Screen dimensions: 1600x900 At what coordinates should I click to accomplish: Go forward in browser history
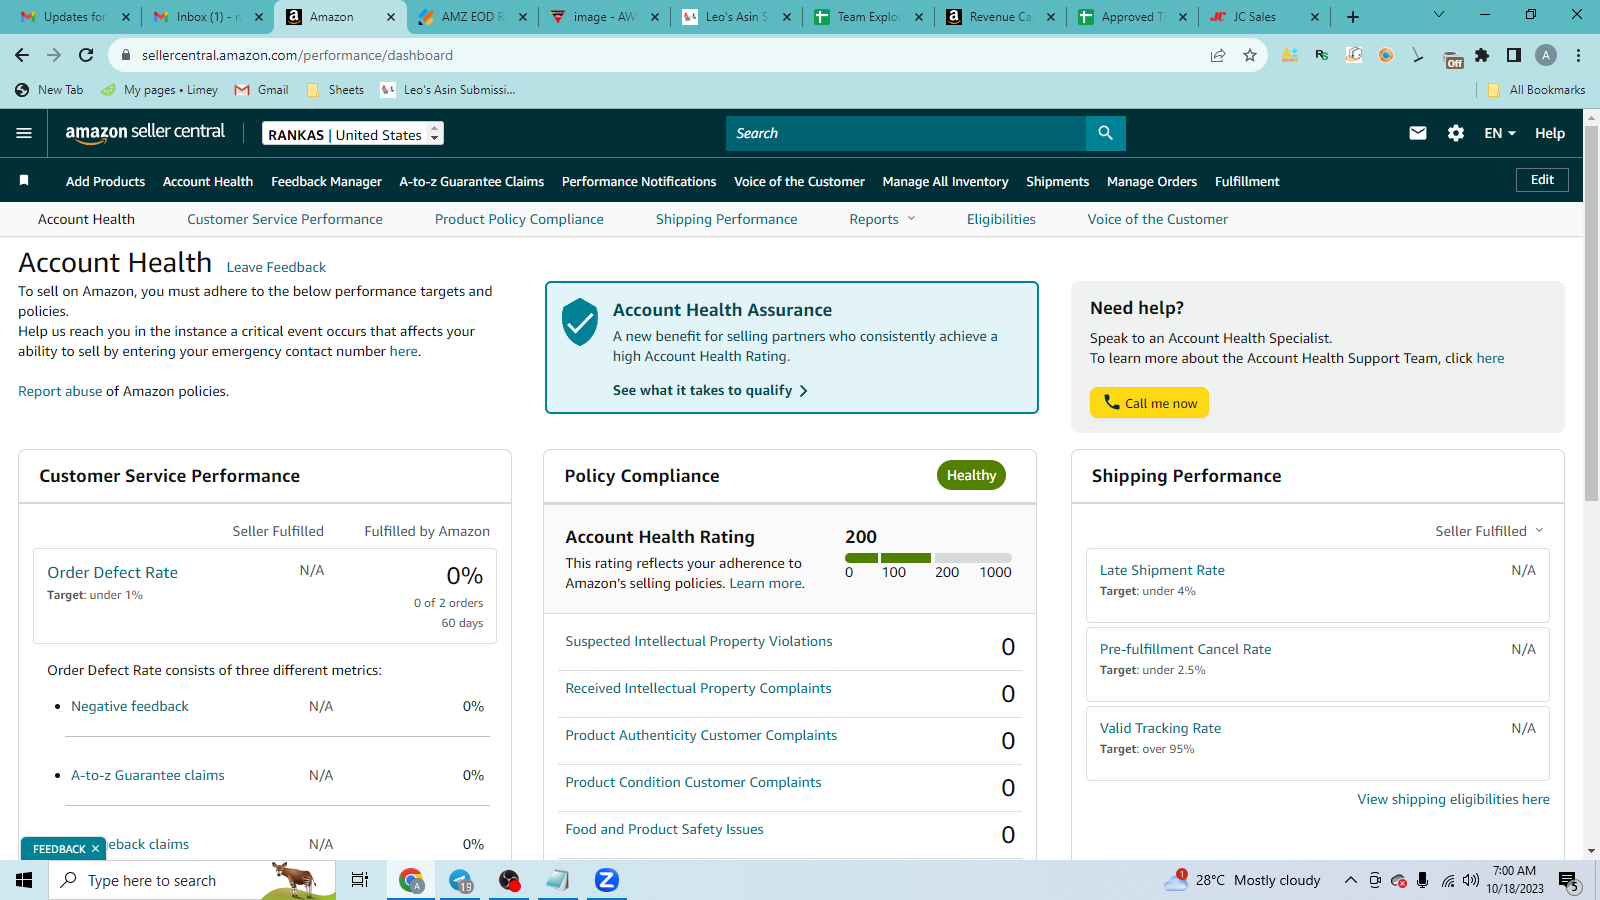54,55
